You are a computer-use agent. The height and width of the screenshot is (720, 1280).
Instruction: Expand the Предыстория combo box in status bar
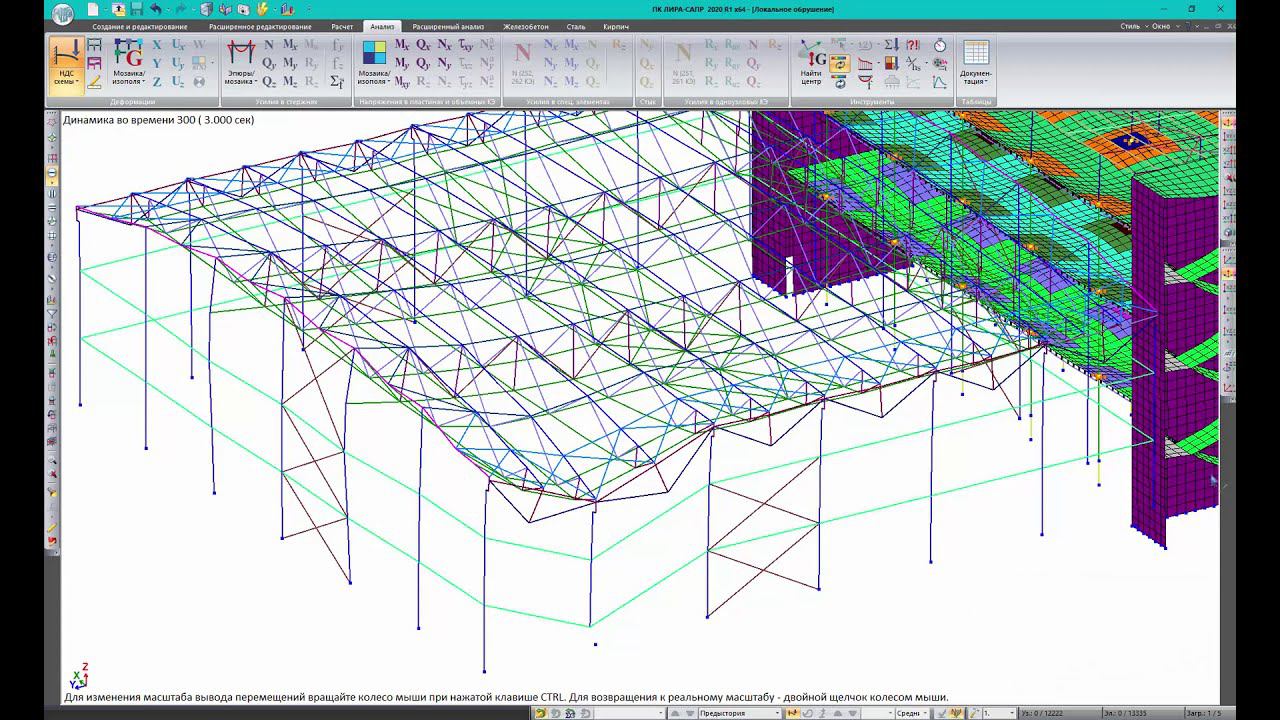click(776, 713)
